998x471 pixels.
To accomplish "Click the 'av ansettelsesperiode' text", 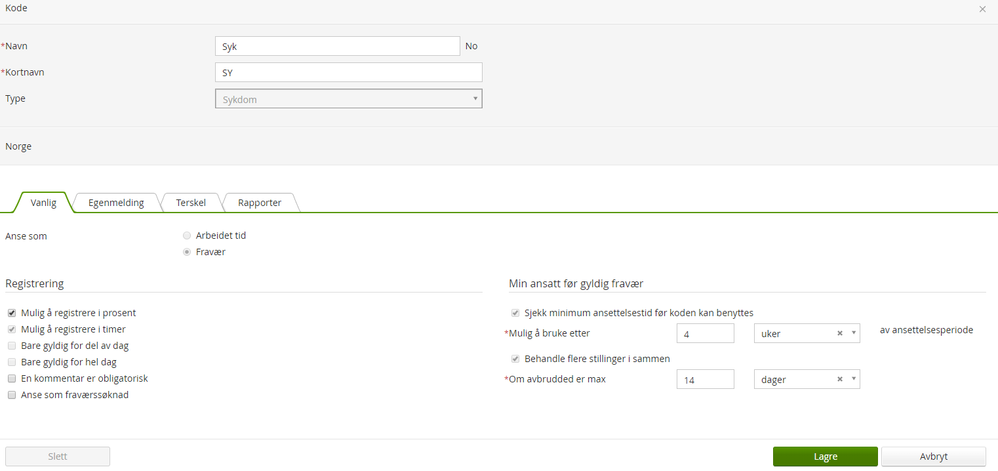I will (x=926, y=330).
